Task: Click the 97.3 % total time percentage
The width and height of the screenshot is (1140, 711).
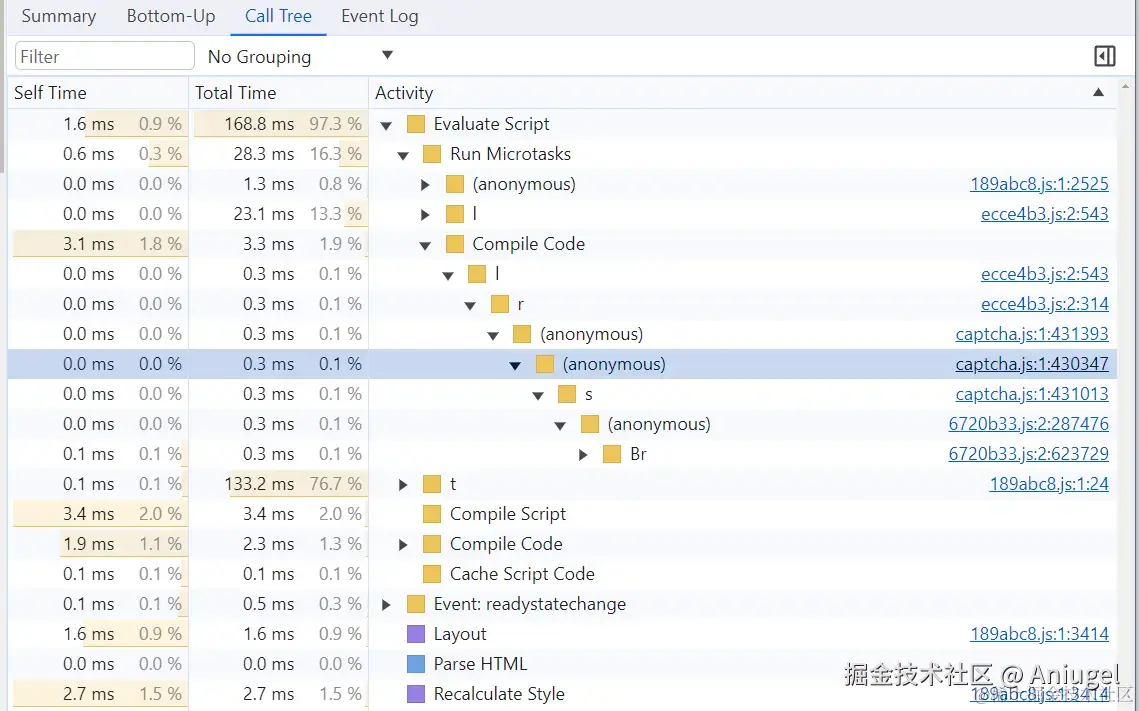Action: pos(335,124)
